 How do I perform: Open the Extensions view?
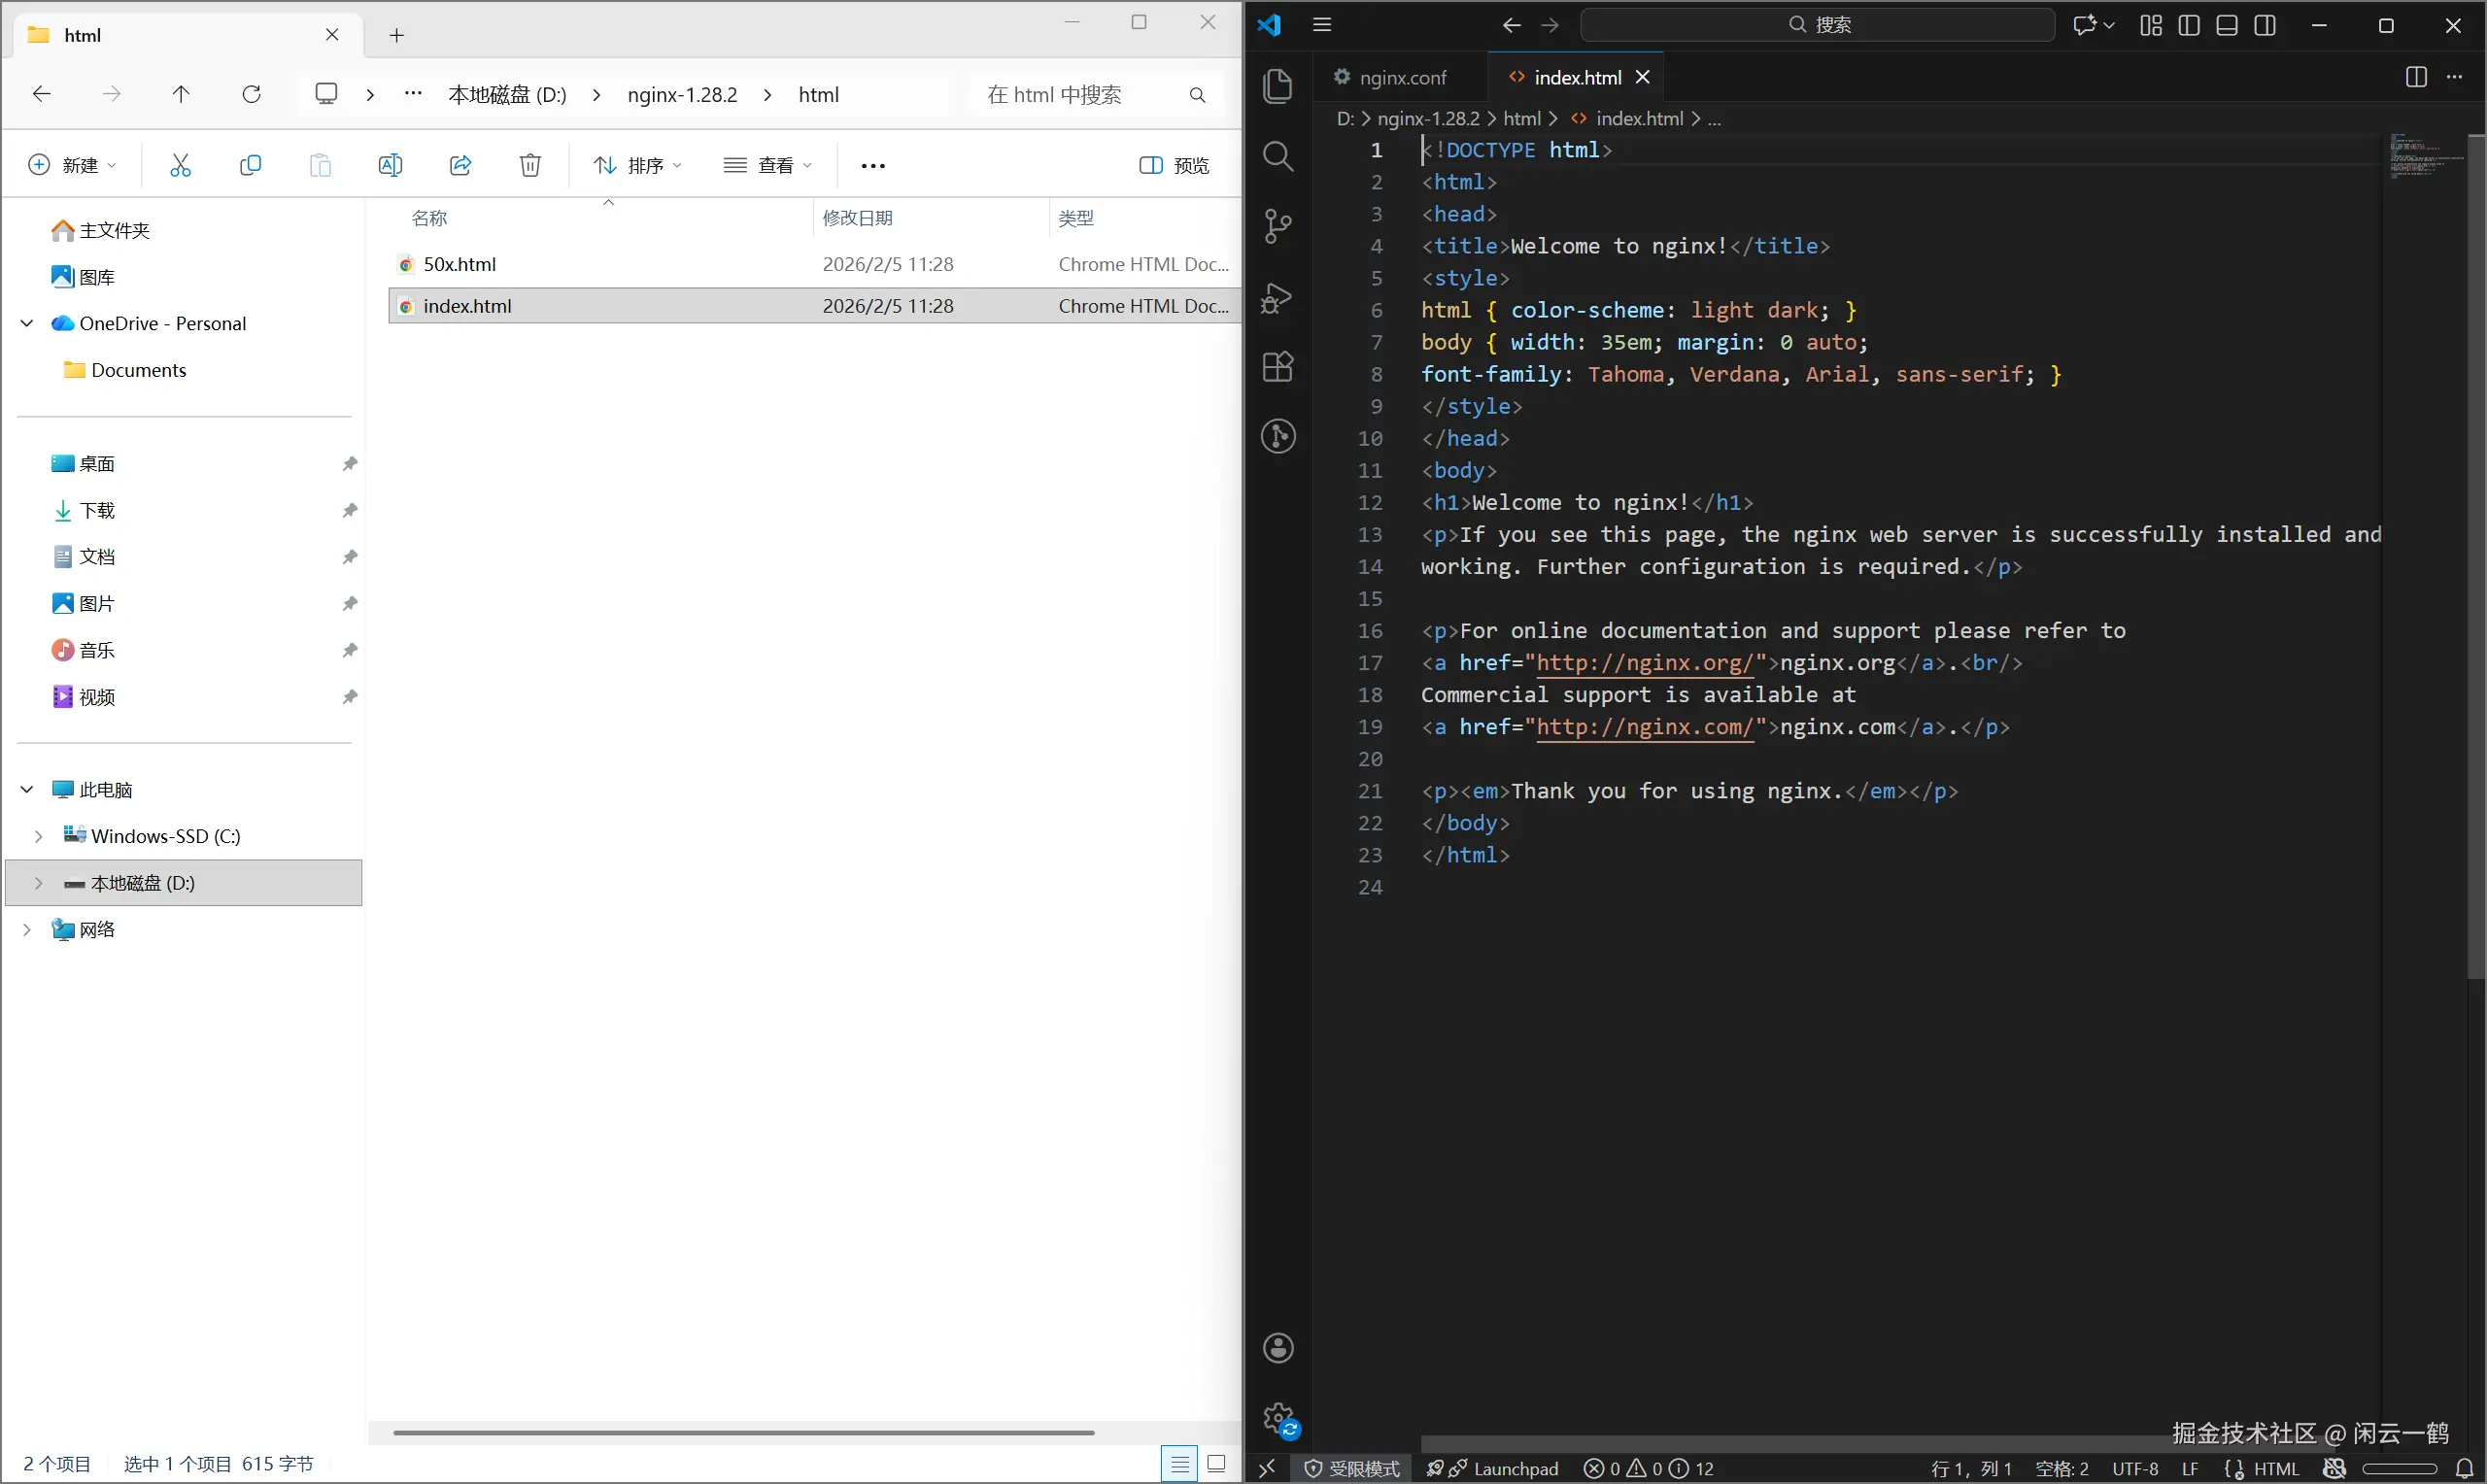point(1278,367)
